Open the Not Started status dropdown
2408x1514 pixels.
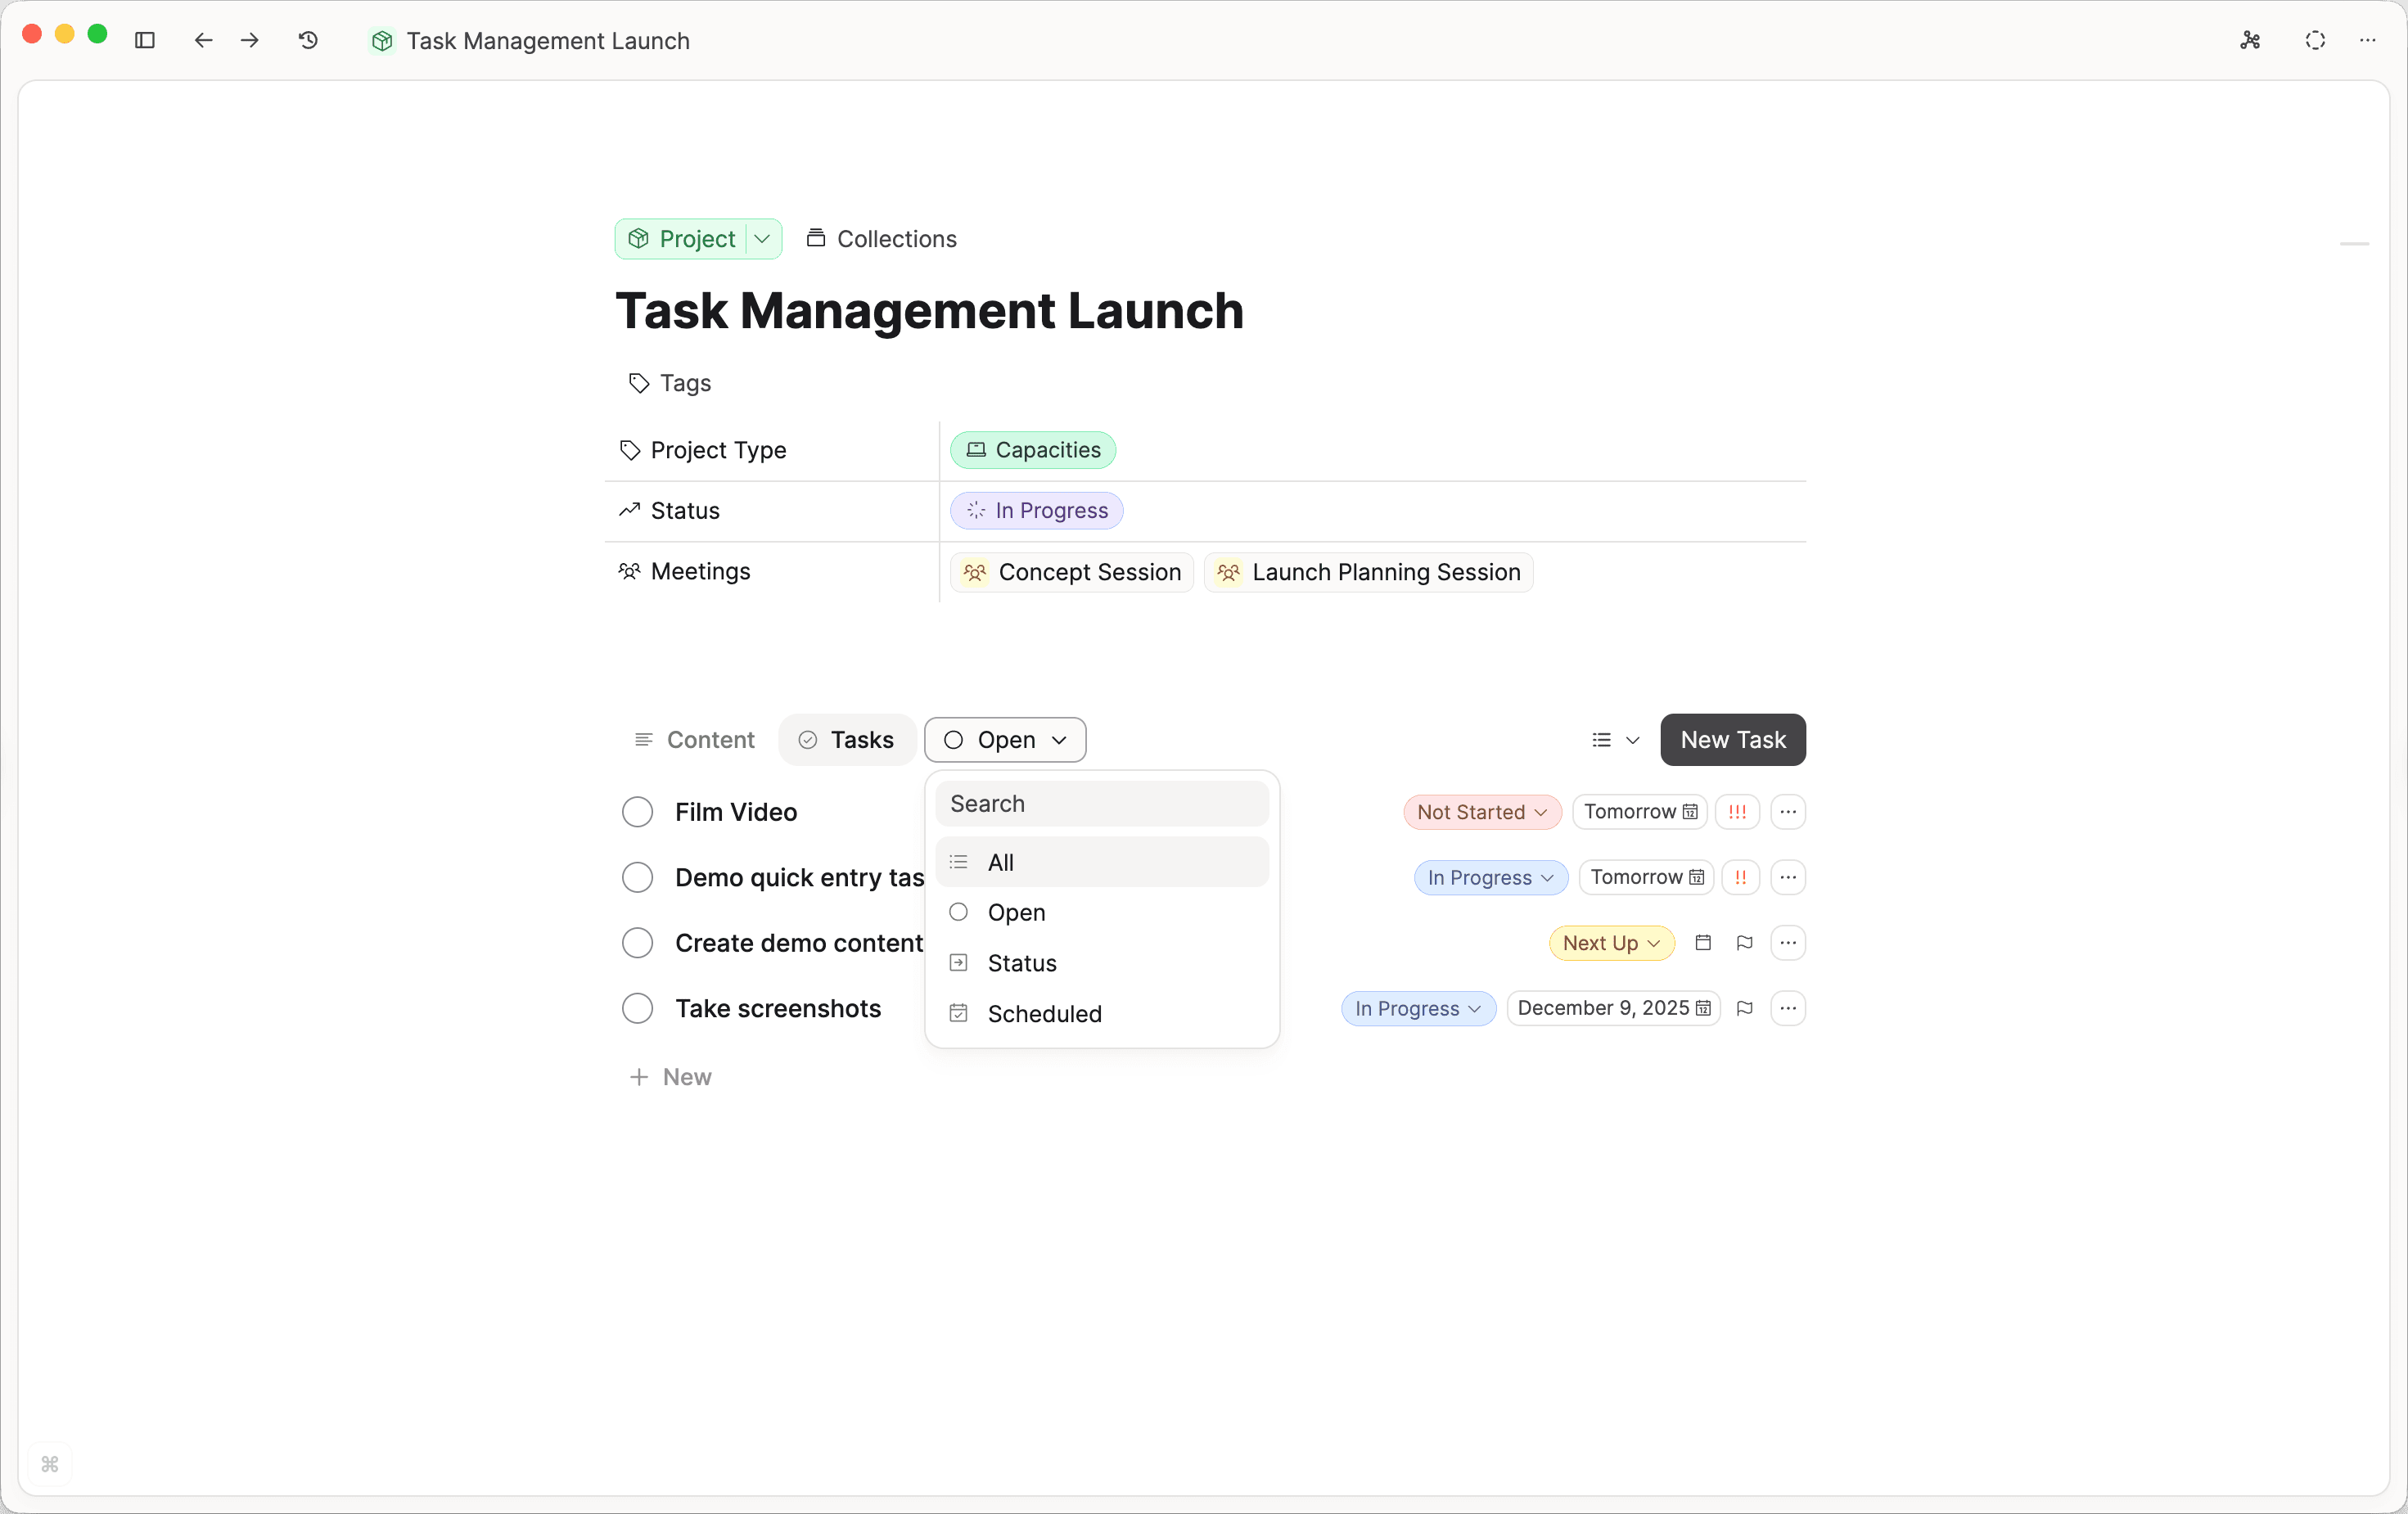[1481, 812]
